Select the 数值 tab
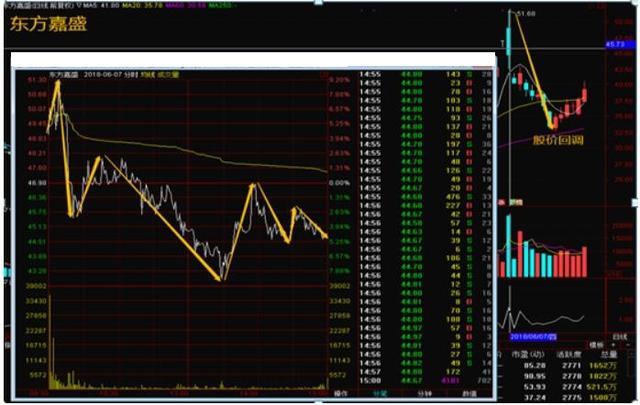 [470, 392]
